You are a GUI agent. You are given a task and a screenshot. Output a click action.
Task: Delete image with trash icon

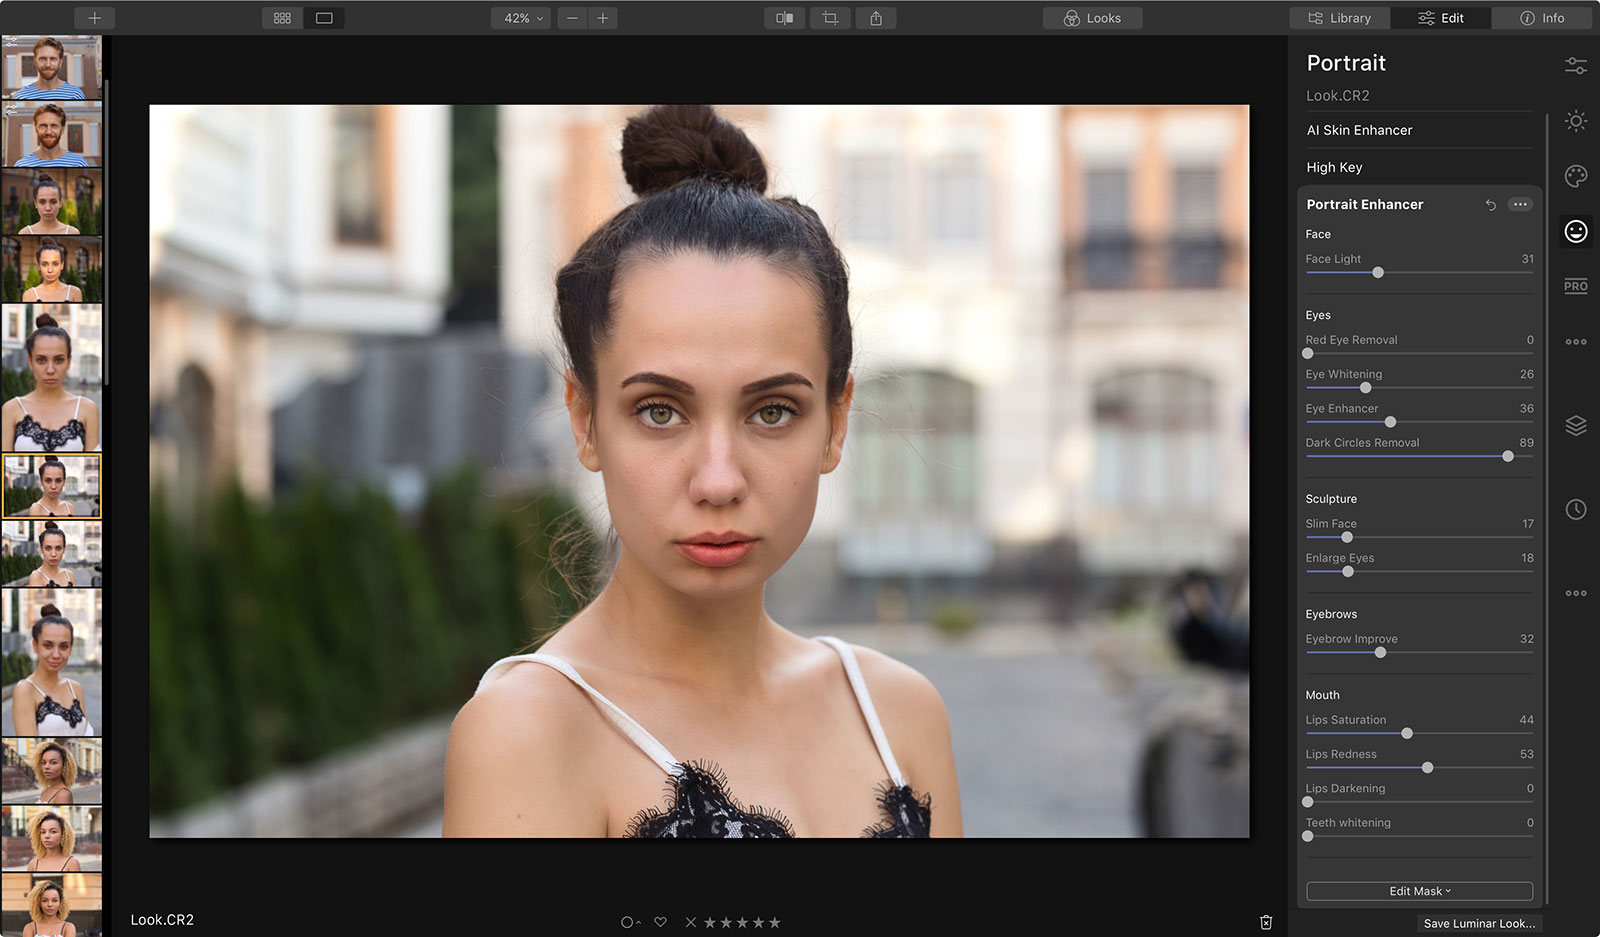[1266, 922]
